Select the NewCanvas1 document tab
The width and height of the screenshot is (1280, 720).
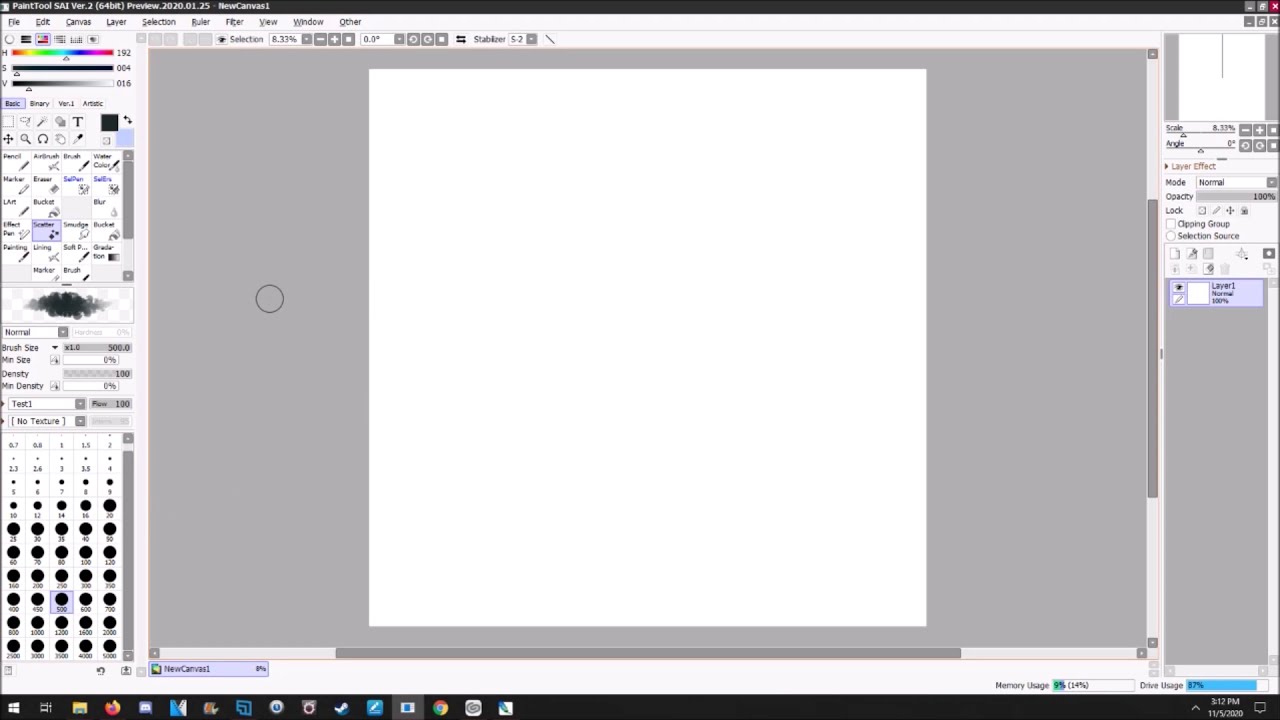click(x=209, y=669)
